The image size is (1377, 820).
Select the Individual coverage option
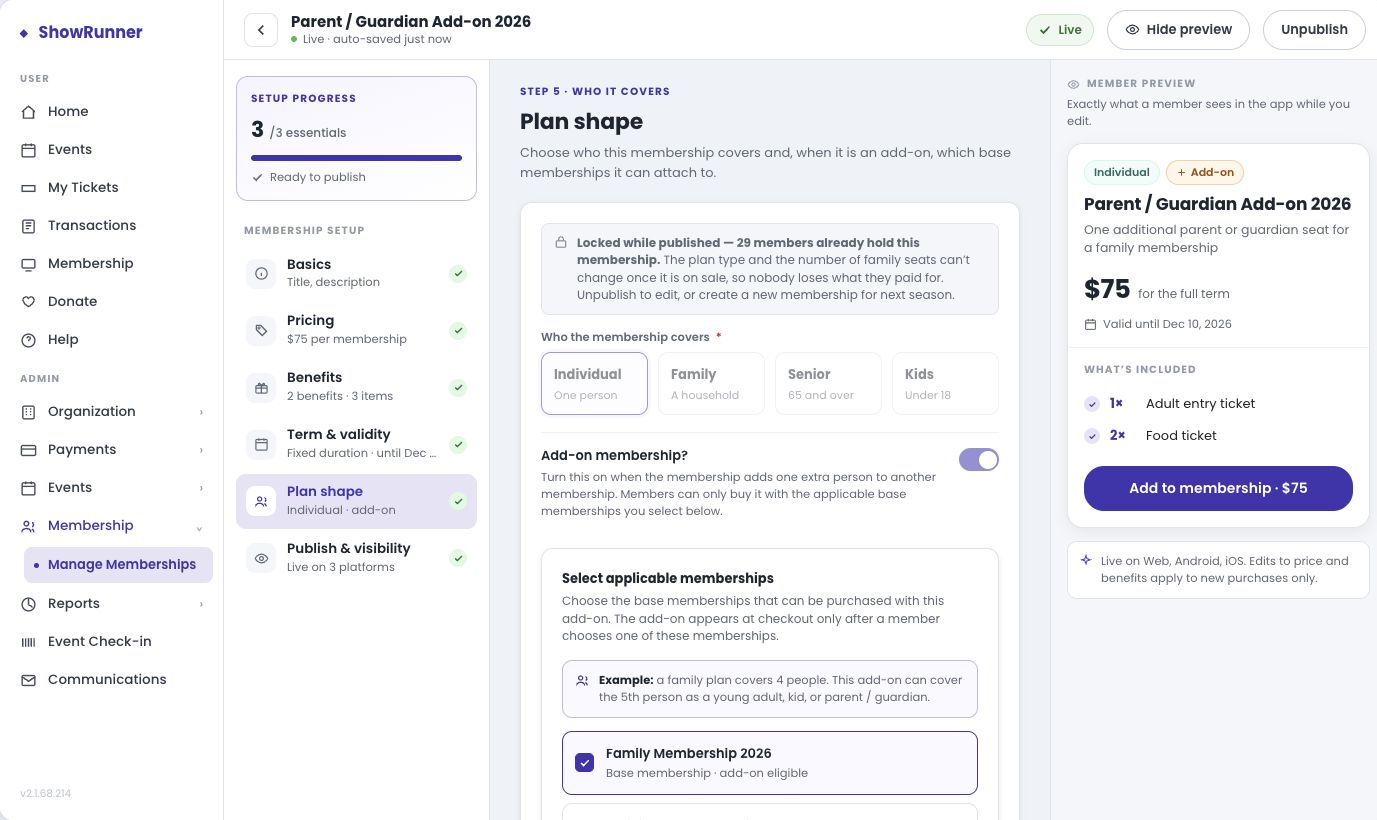594,383
